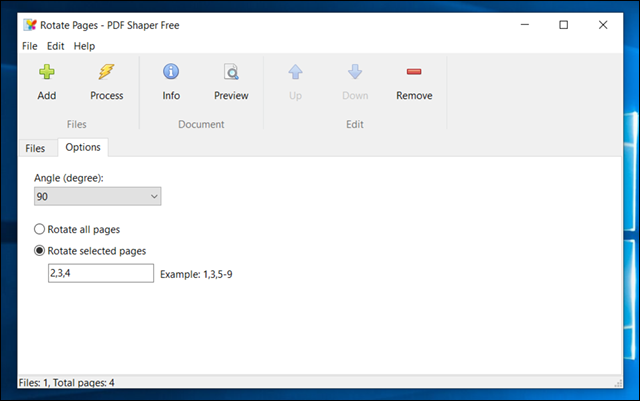The image size is (640, 401).
Task: Open the Help menu
Action: [x=84, y=46]
